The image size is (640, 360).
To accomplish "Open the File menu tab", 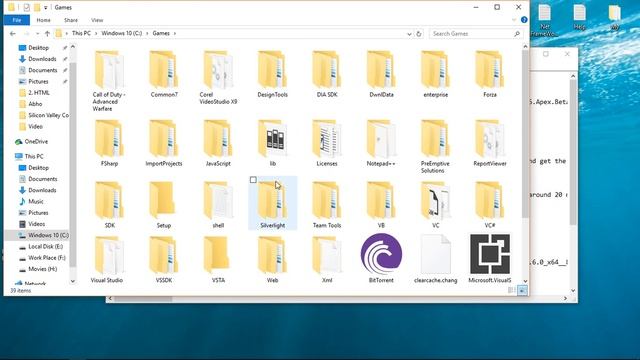I will click(x=17, y=20).
